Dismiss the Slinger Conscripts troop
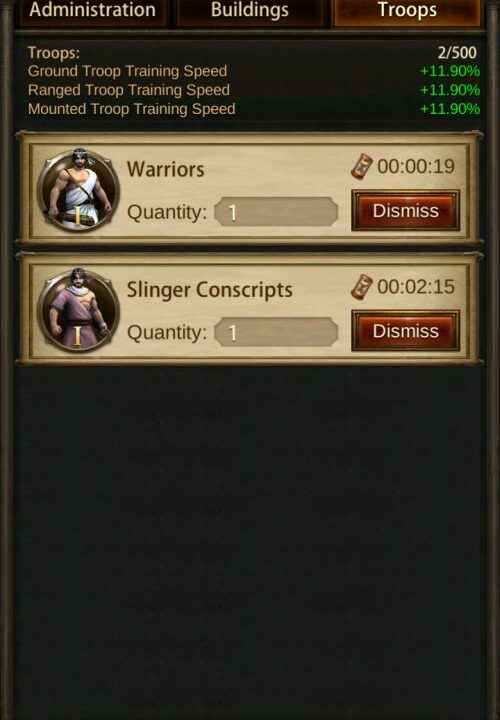Image resolution: width=500 pixels, height=720 pixels. pyautogui.click(x=405, y=331)
